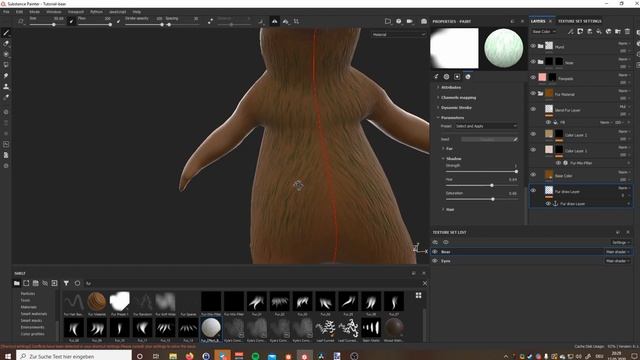Toggle visibility of Fur draw Layer
640x360 pixels.
(x=533, y=190)
